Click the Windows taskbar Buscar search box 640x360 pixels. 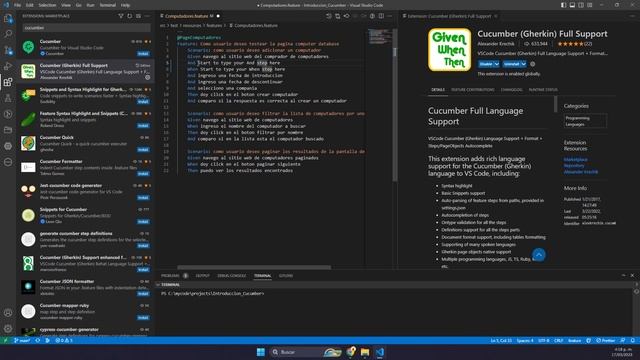[305, 352]
